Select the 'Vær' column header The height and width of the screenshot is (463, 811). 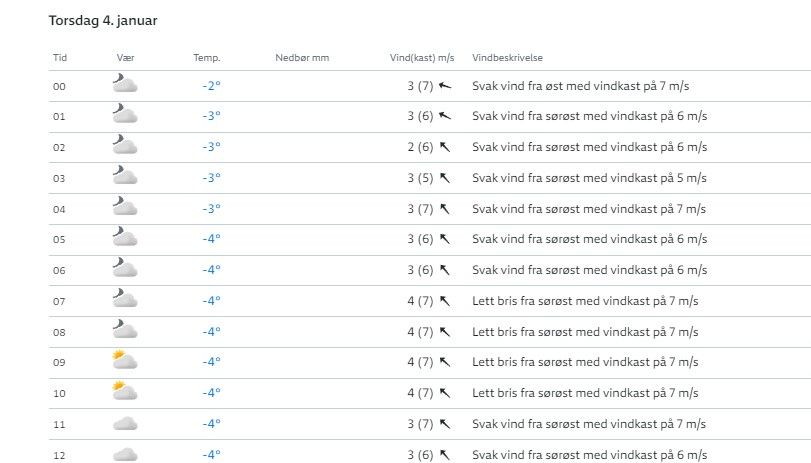[125, 58]
